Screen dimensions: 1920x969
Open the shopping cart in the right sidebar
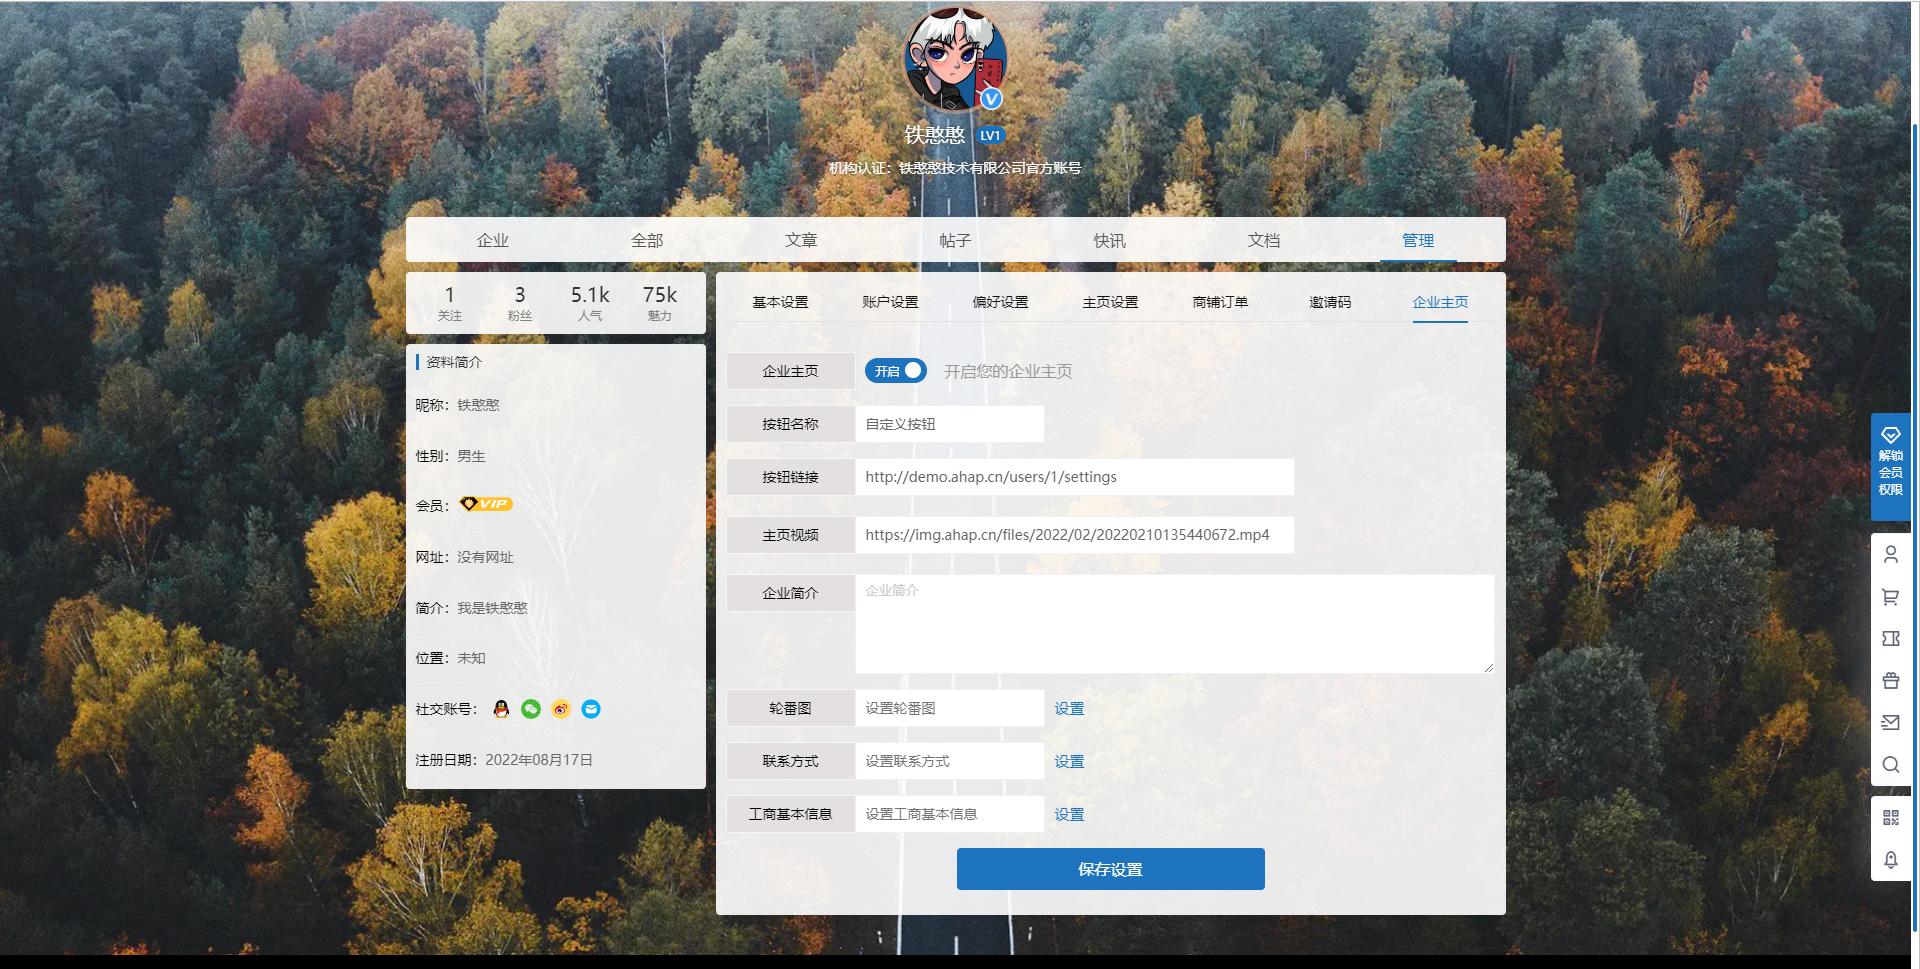coord(1891,596)
